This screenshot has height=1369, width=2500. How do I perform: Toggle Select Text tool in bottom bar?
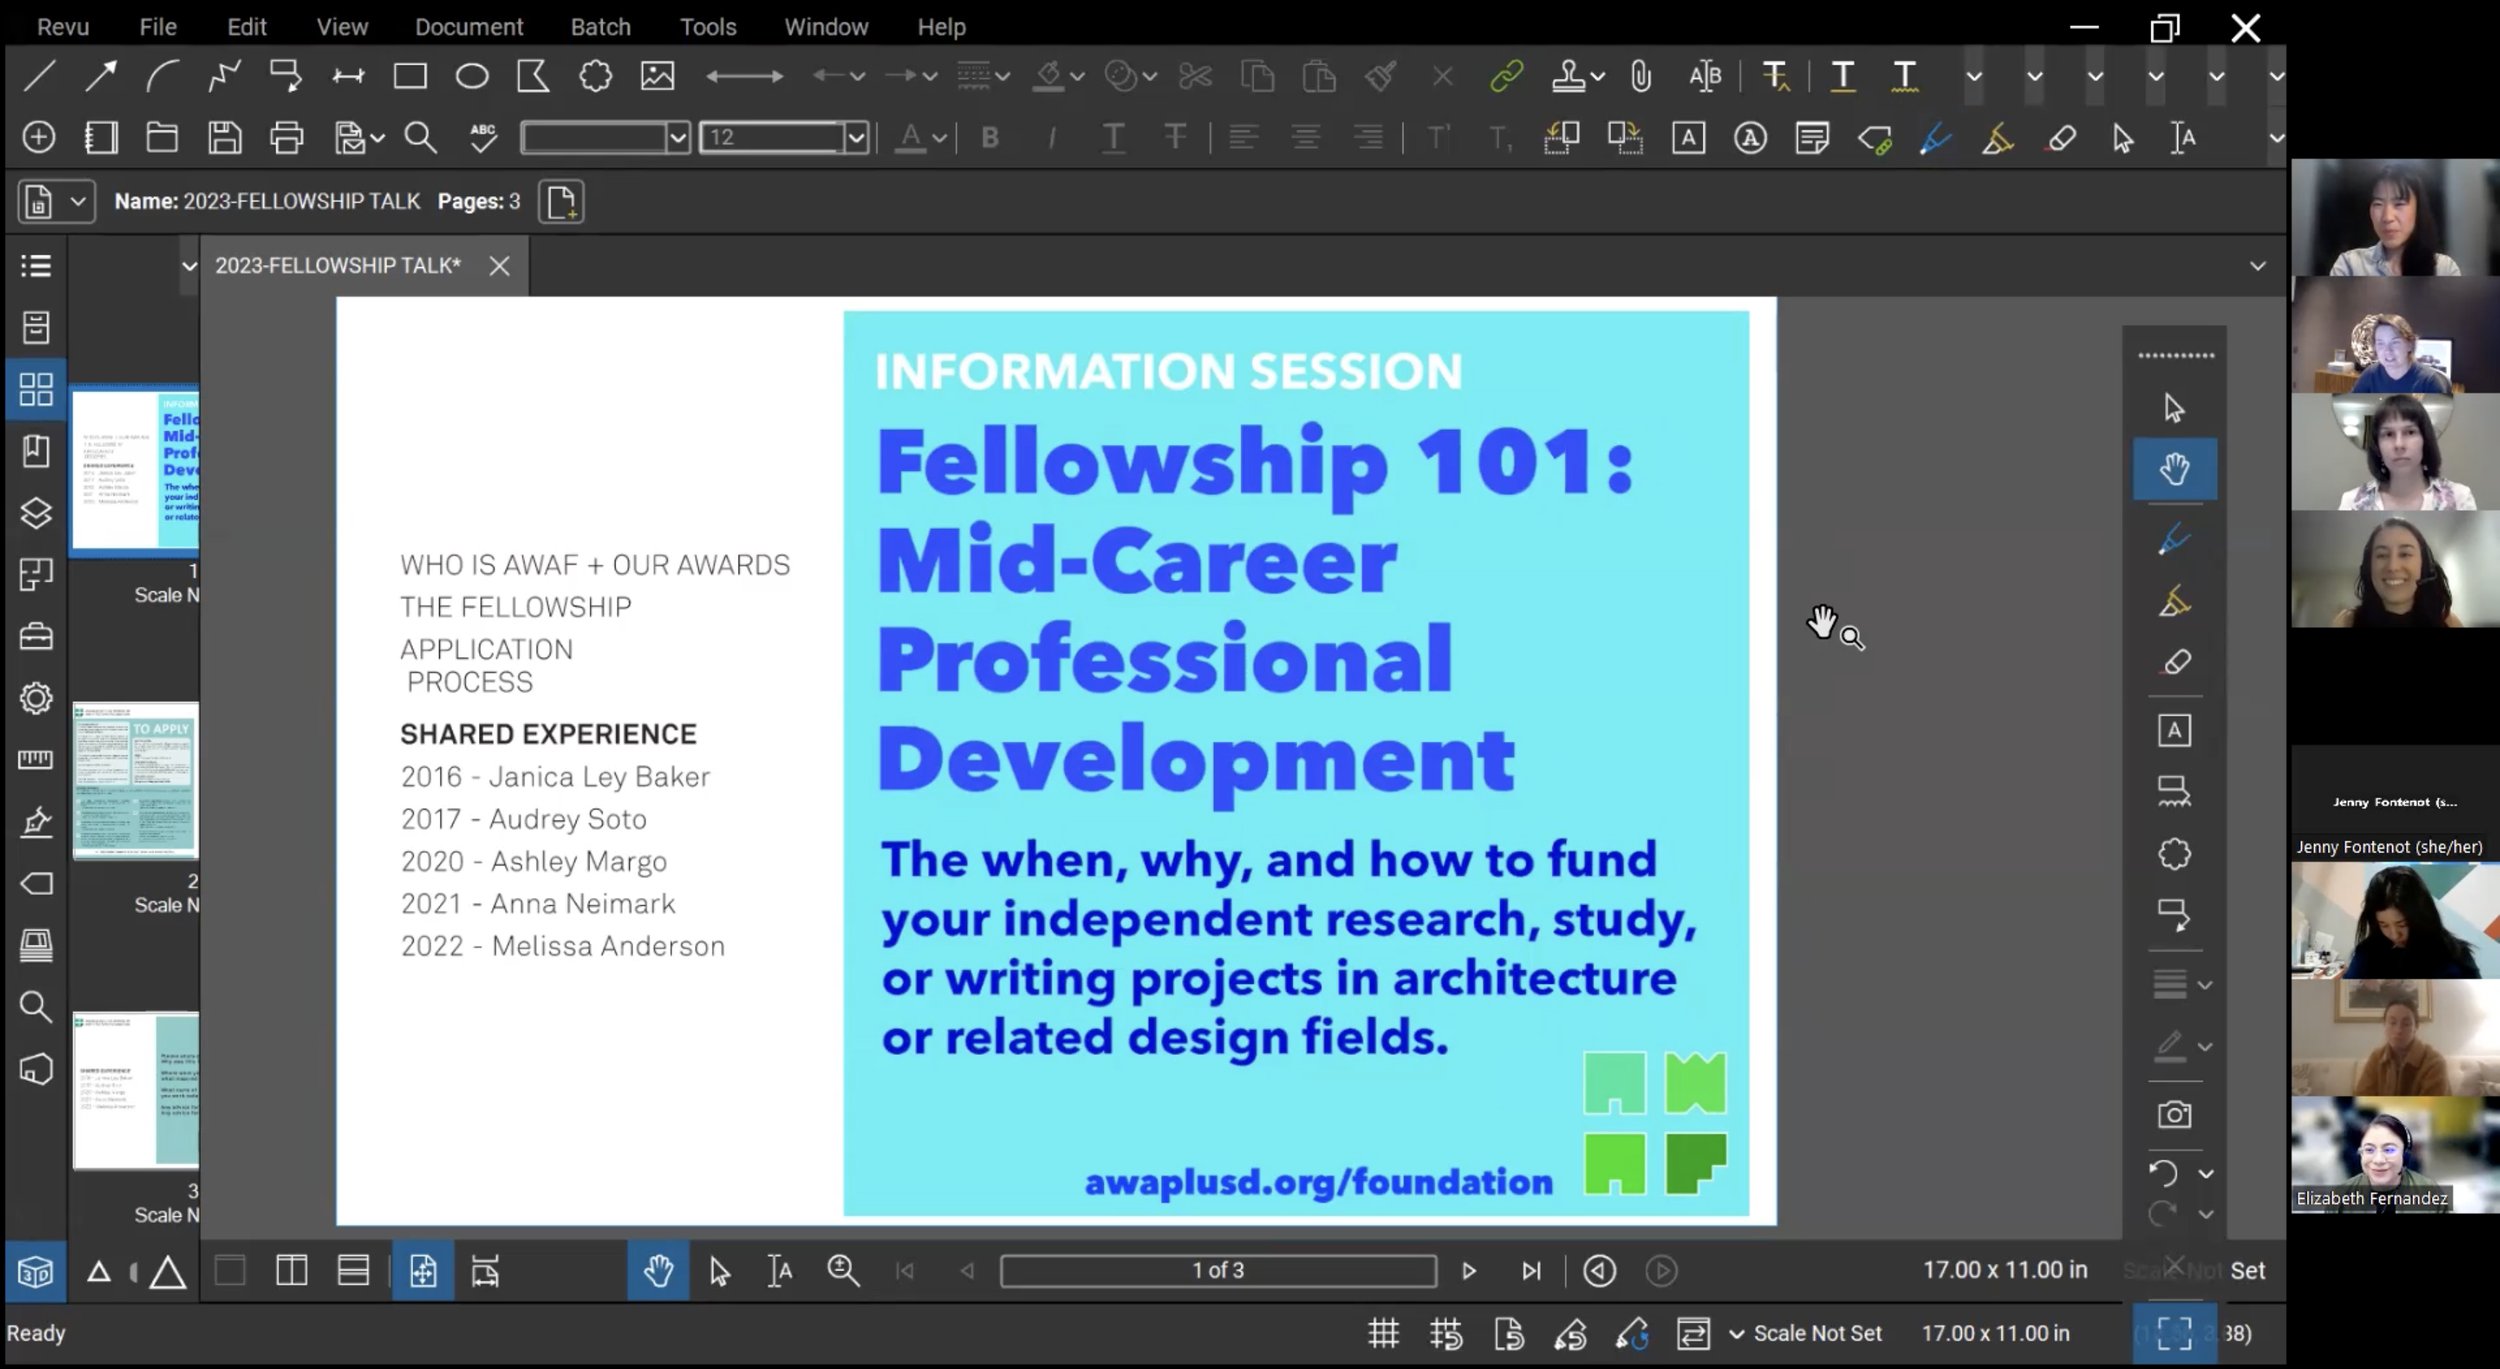(780, 1271)
